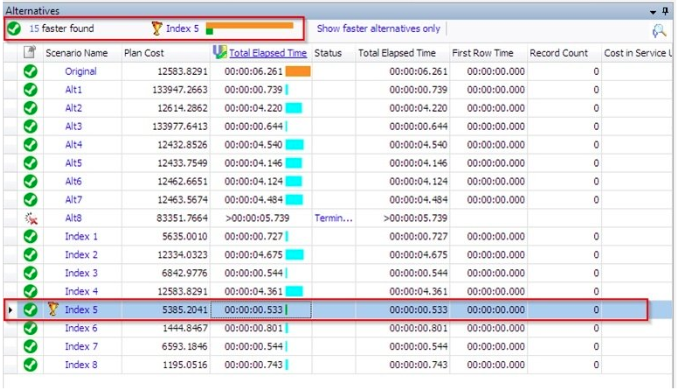Screen dimensions: 679x392
Task: Open the Index 5 link in summary bar
Action: click(182, 29)
